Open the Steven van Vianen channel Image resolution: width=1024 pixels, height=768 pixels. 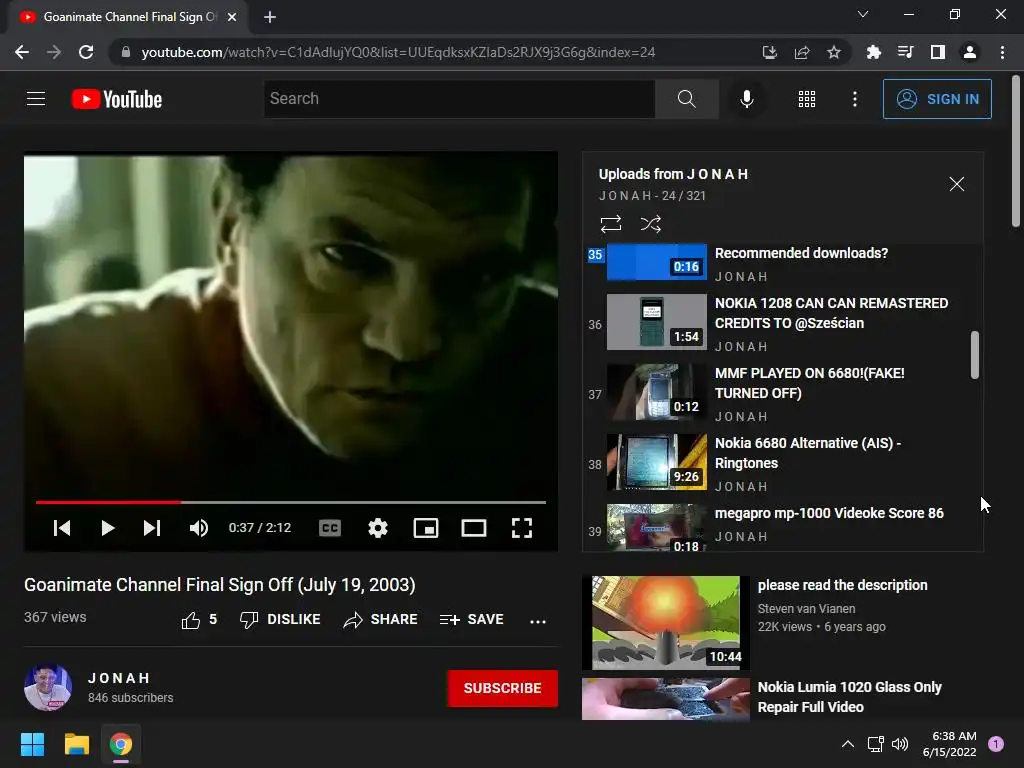(806, 609)
